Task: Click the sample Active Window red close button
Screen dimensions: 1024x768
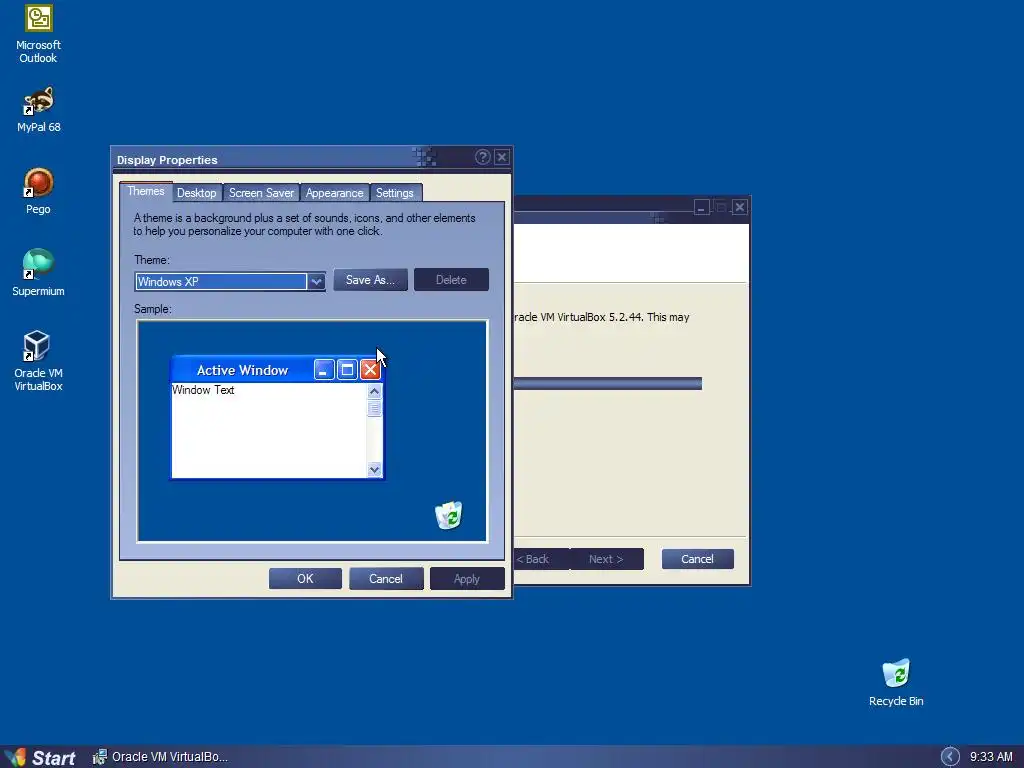Action: click(370, 370)
